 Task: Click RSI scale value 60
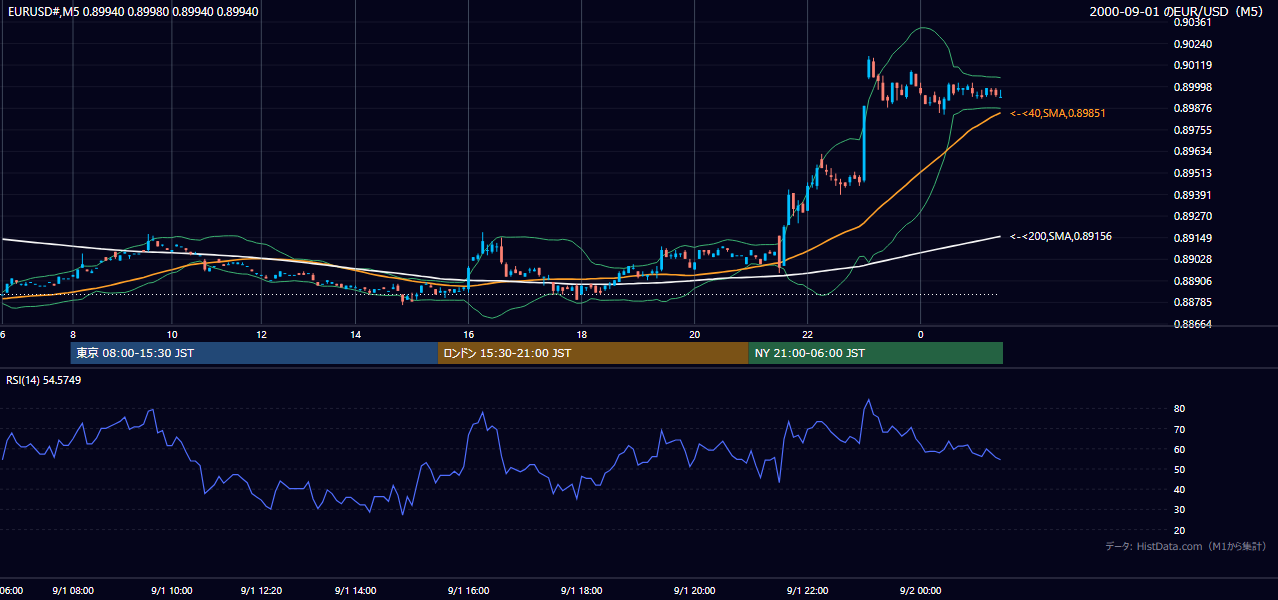(1180, 449)
